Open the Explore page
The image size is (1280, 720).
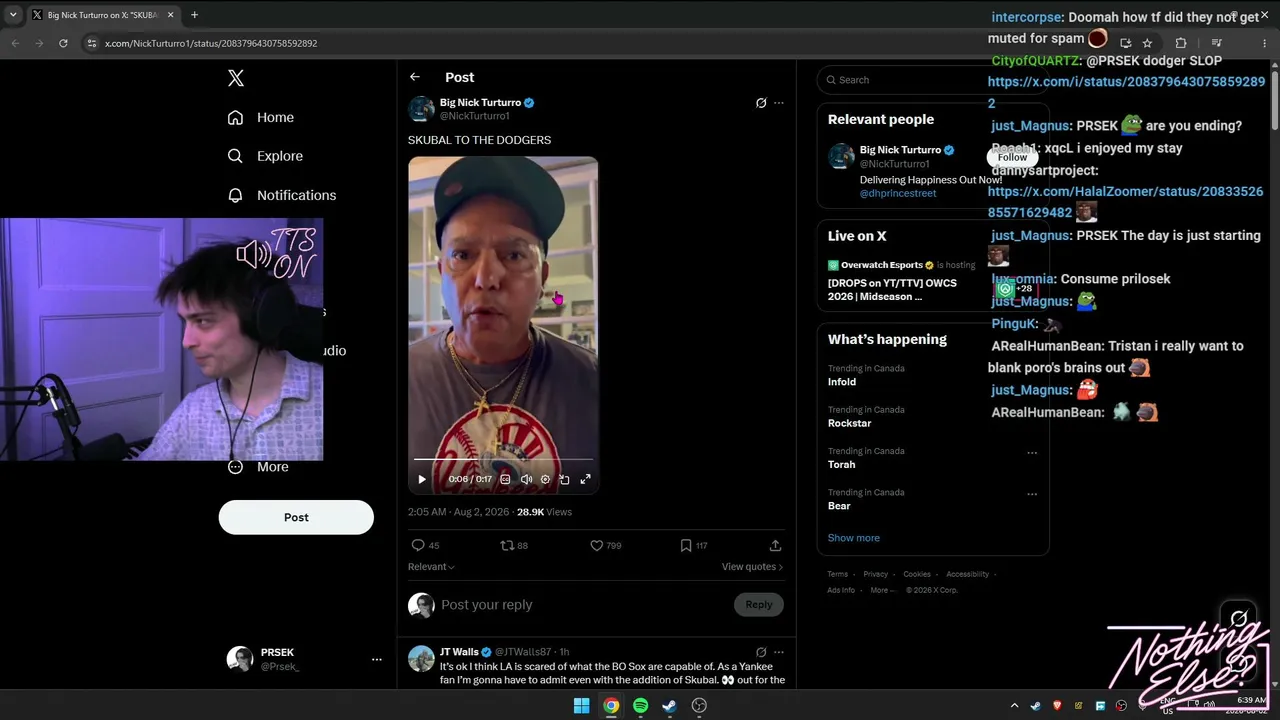(x=265, y=156)
